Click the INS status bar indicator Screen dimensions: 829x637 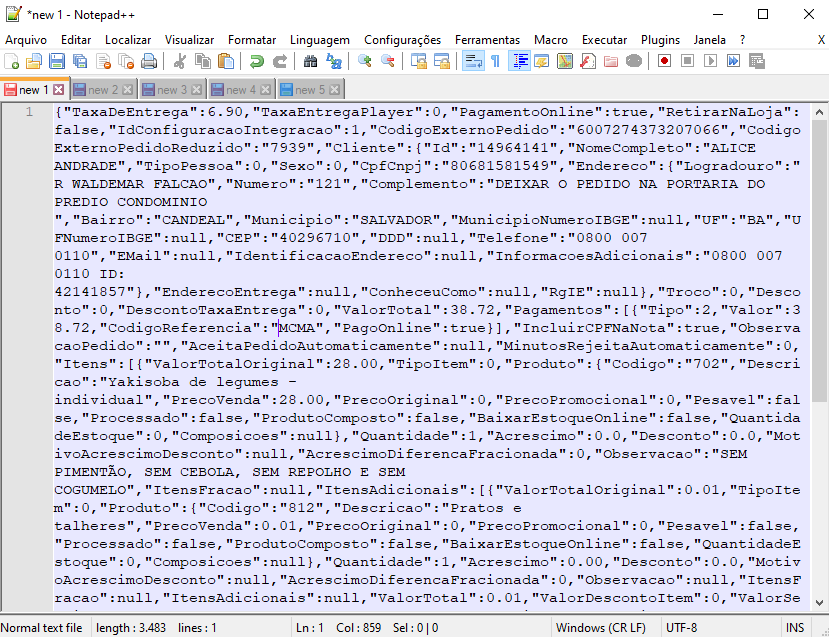tap(795, 627)
